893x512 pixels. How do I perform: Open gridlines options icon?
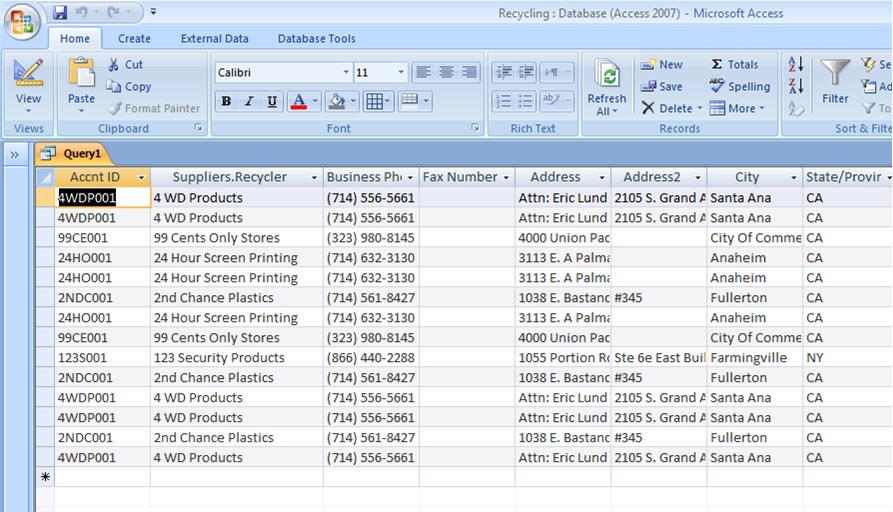point(374,101)
